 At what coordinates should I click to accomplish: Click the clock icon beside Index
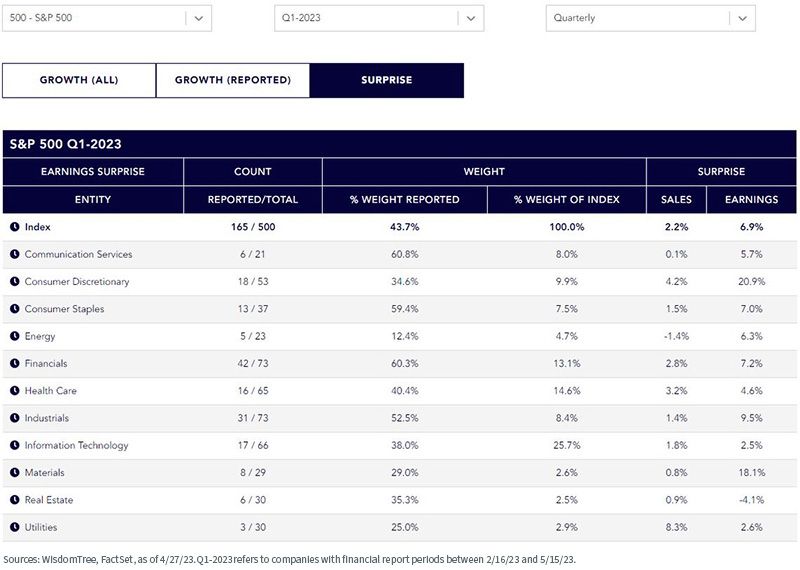14,227
